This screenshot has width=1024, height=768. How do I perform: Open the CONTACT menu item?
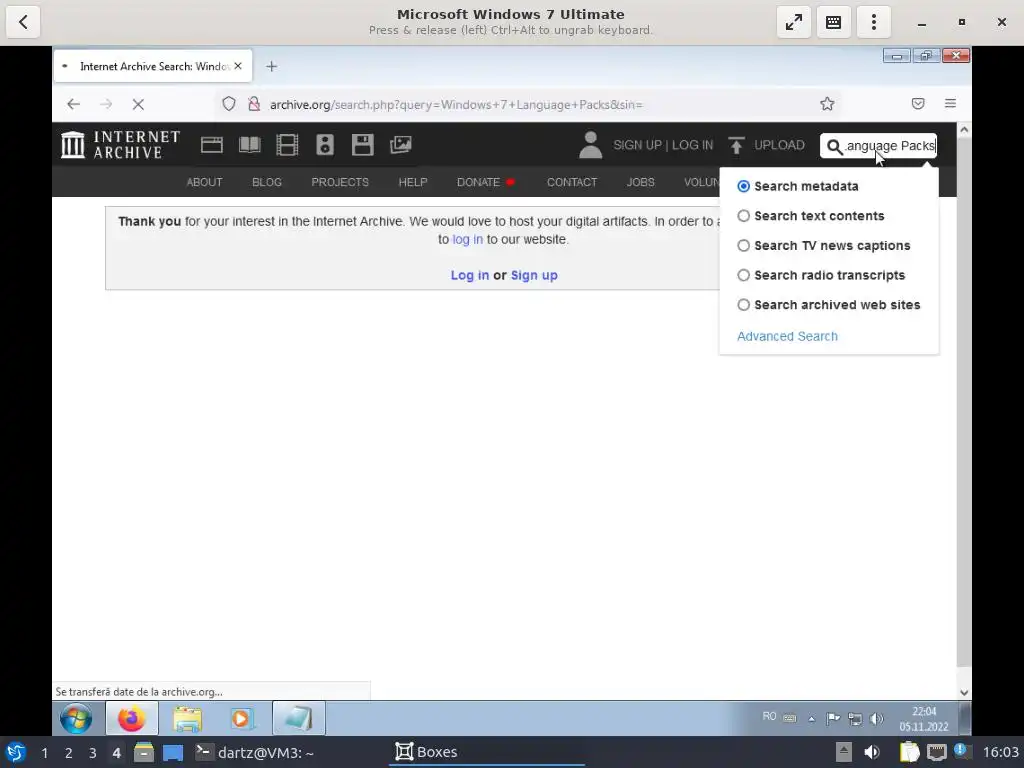coord(571,182)
